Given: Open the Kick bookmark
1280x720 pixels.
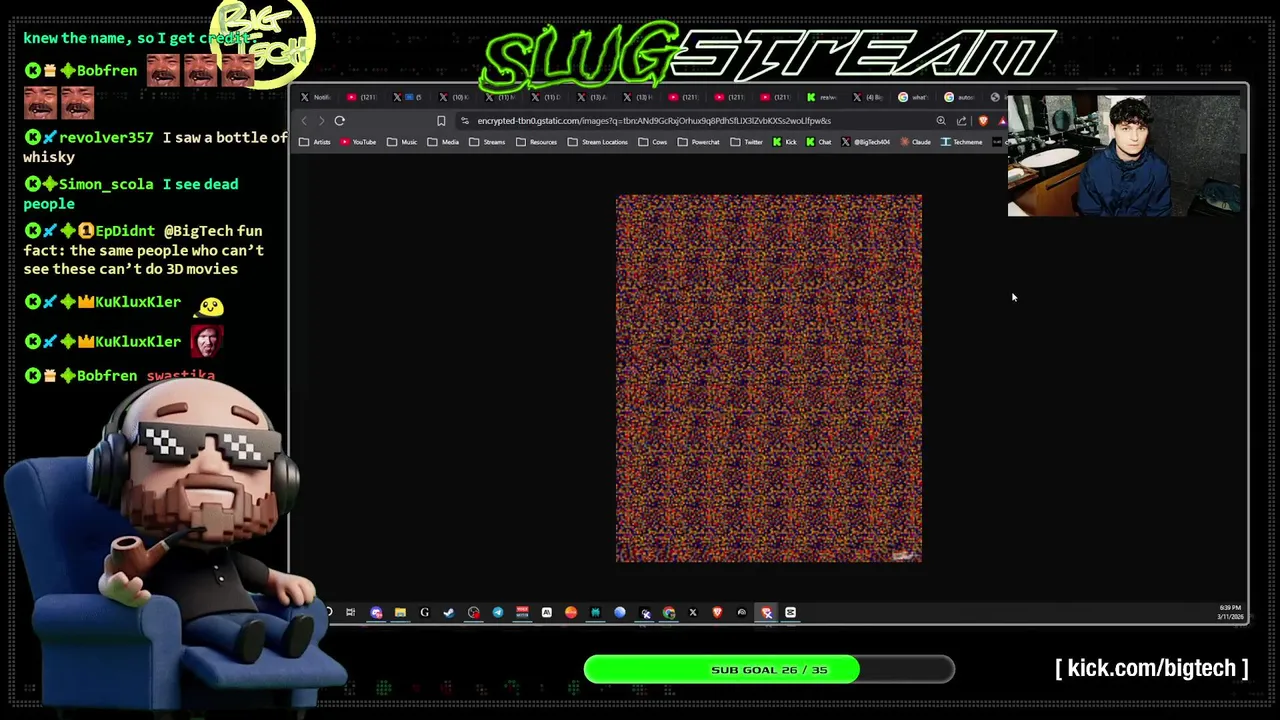Looking at the screenshot, I should tap(784, 142).
